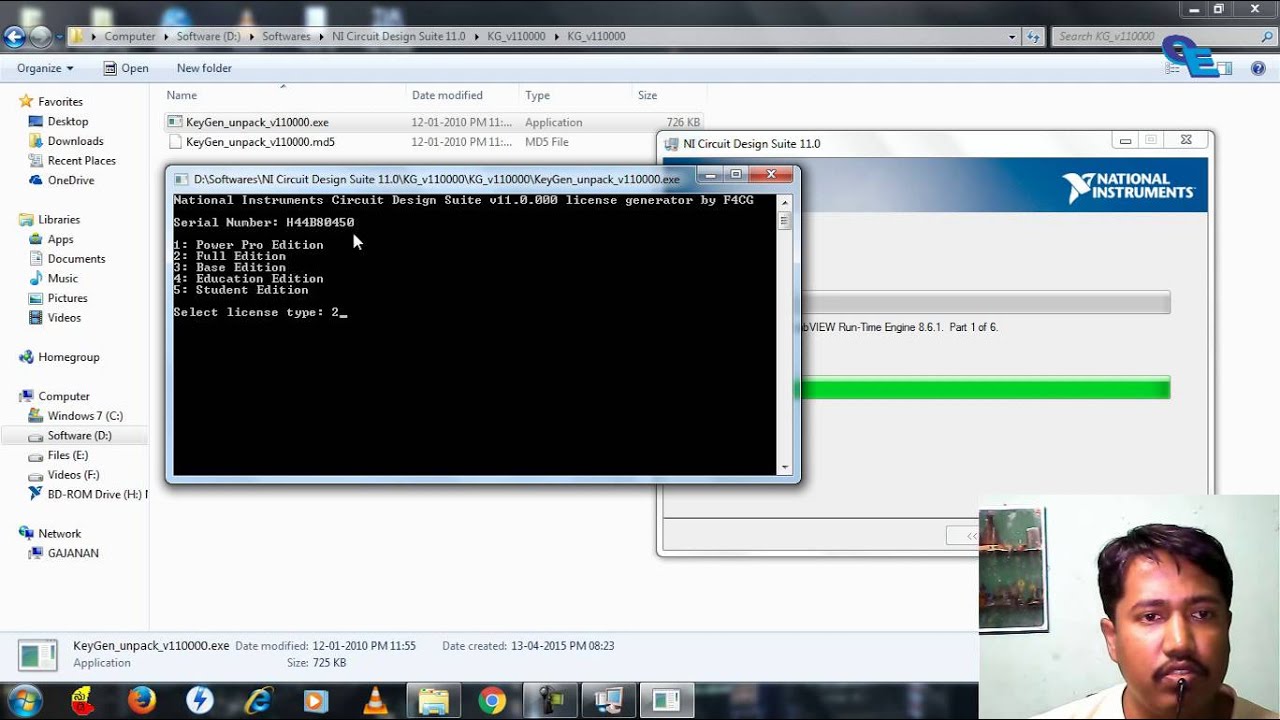Image resolution: width=1280 pixels, height=720 pixels.
Task: Open the Documents library
Action: [76, 259]
